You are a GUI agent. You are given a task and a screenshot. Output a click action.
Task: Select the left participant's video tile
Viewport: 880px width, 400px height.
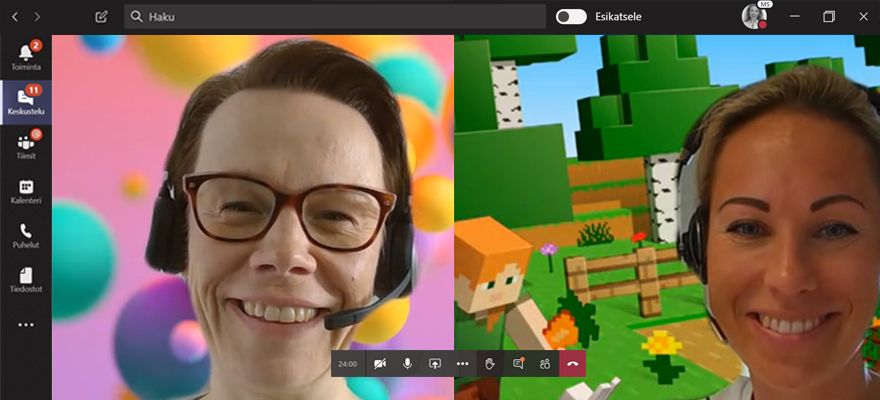point(253,218)
